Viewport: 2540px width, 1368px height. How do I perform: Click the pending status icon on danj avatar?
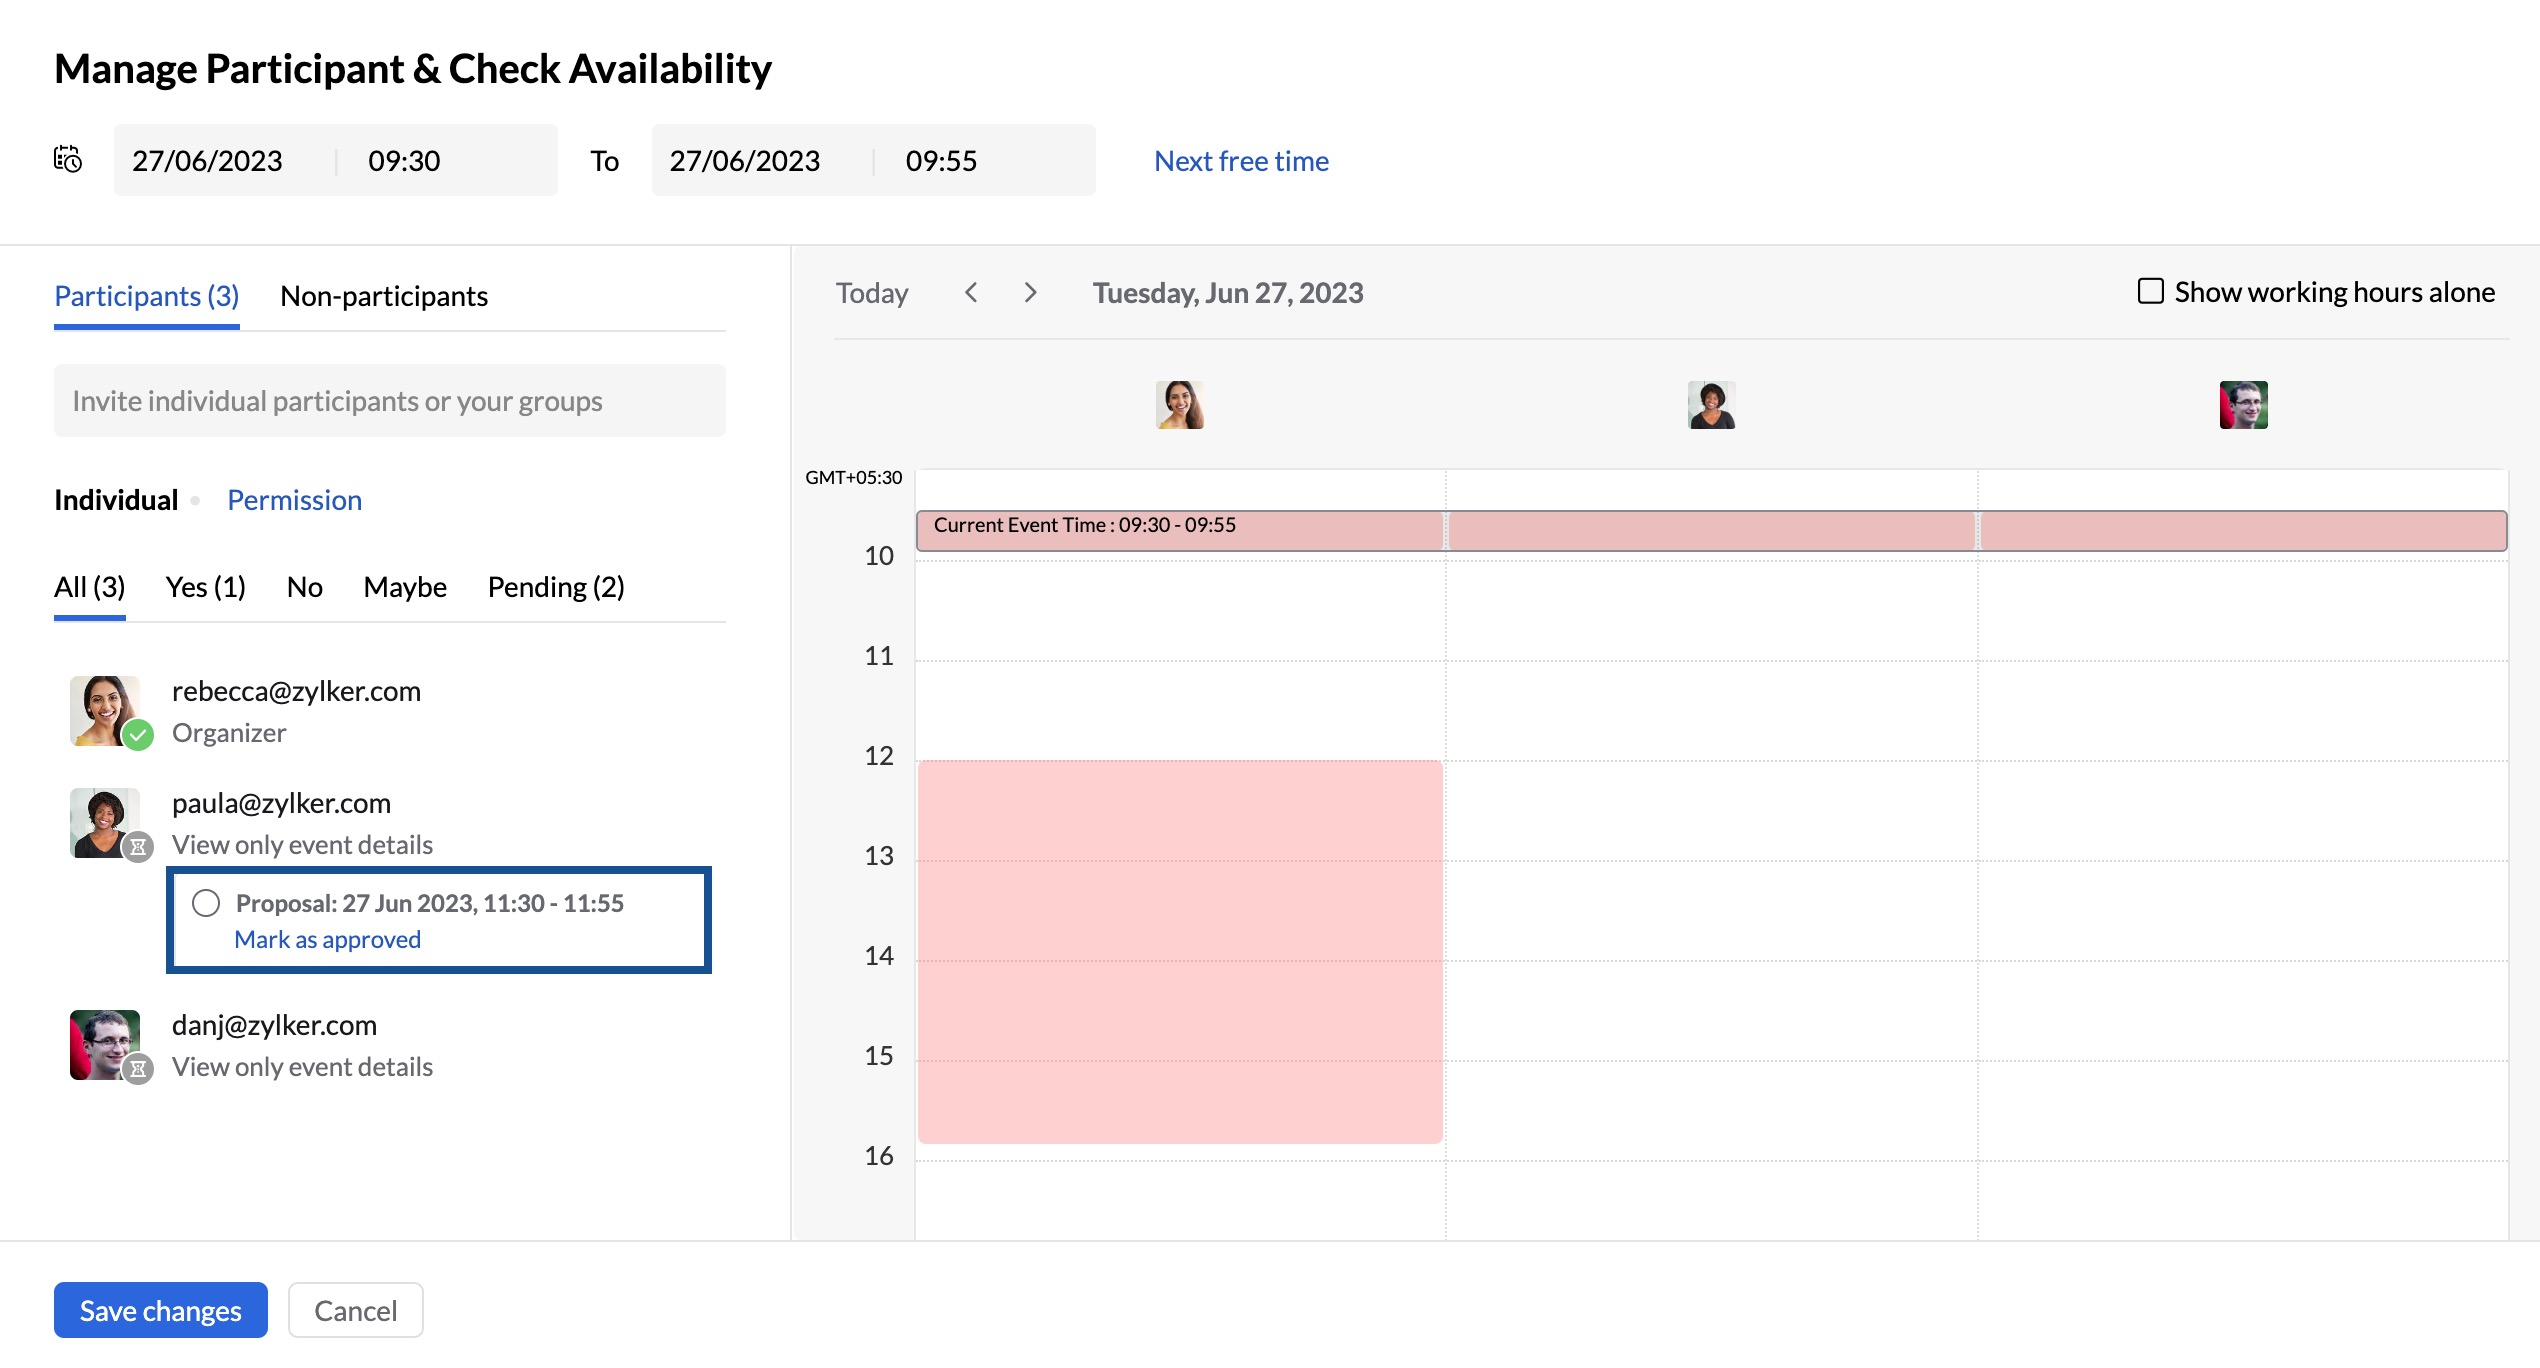[138, 1069]
